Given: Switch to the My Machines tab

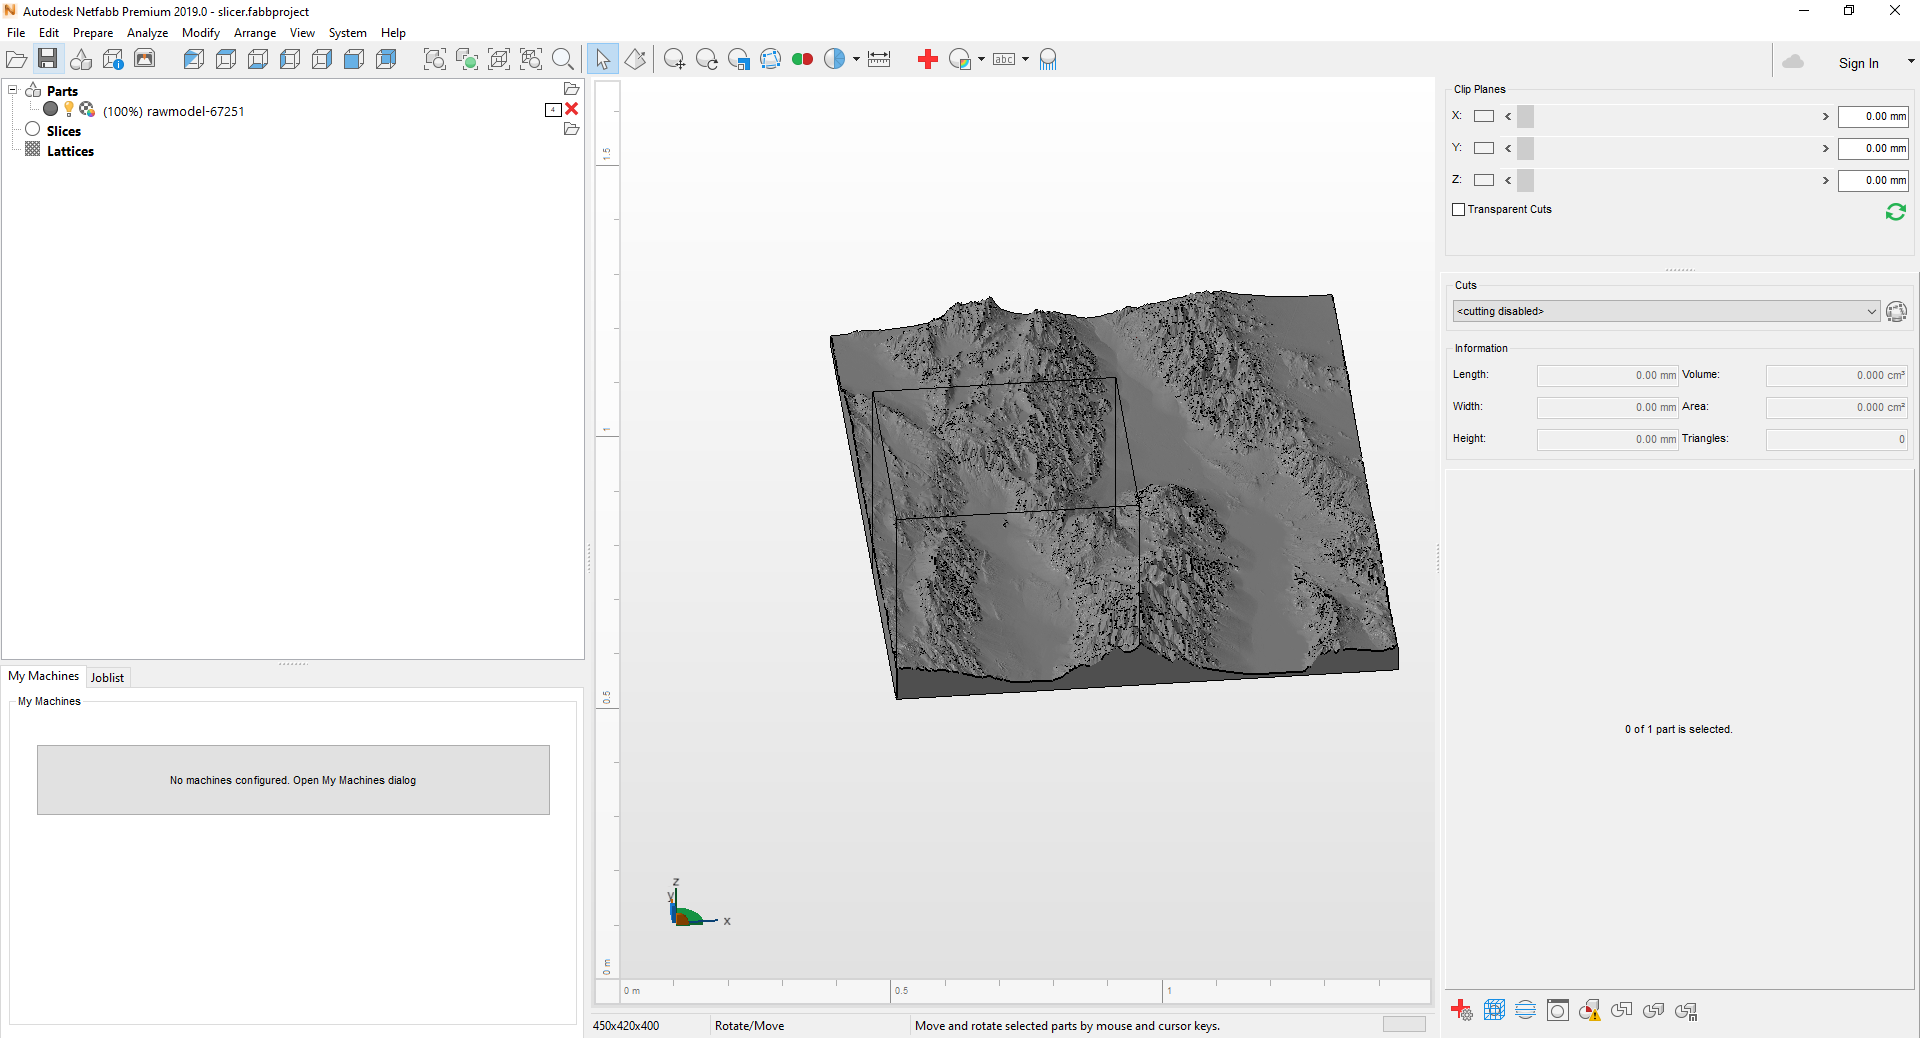Looking at the screenshot, I should click(43, 676).
